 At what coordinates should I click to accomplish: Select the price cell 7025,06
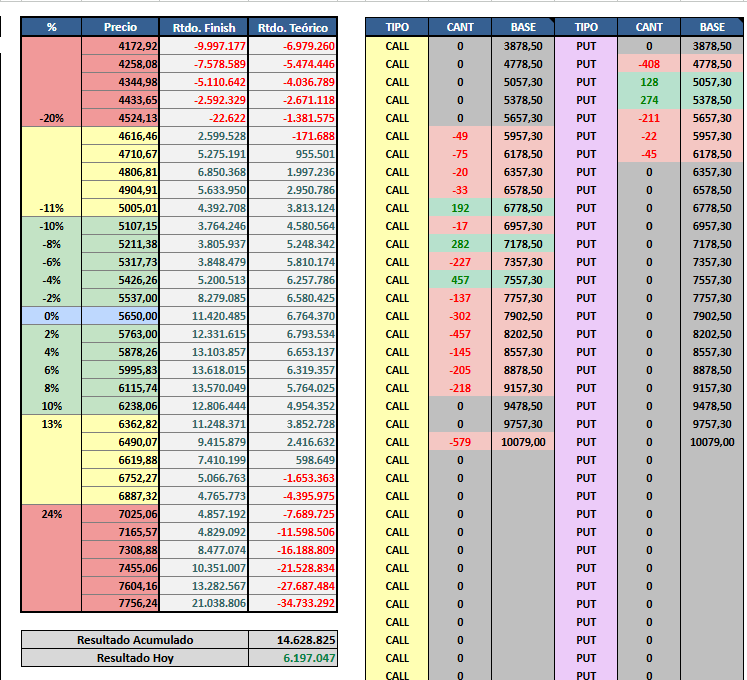click(x=120, y=514)
